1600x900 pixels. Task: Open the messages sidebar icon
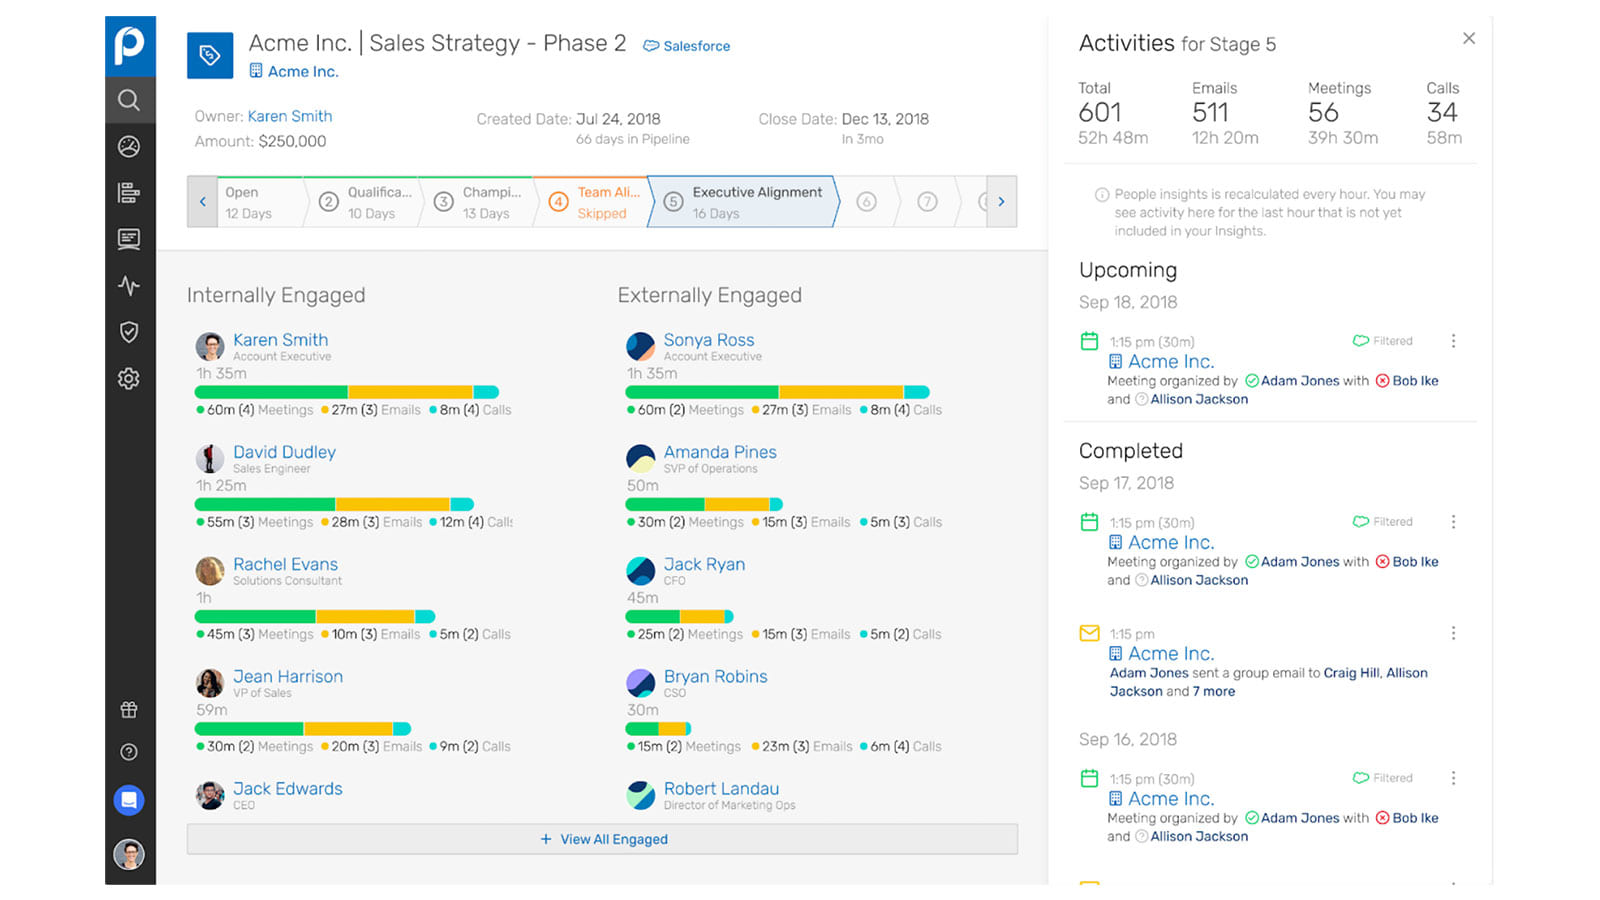129,239
